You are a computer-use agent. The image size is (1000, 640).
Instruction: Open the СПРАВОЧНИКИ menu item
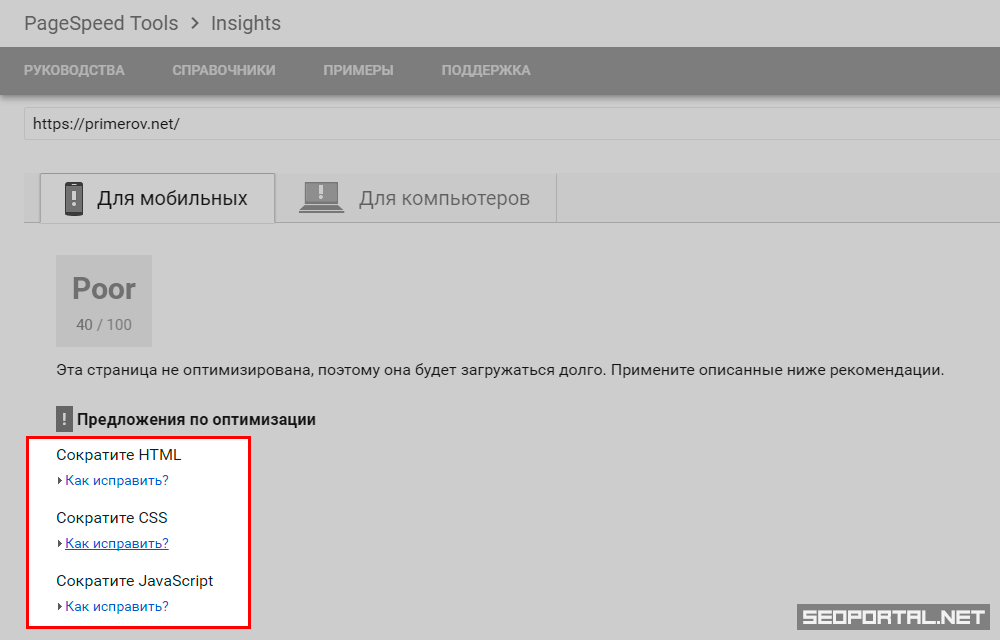coord(223,70)
